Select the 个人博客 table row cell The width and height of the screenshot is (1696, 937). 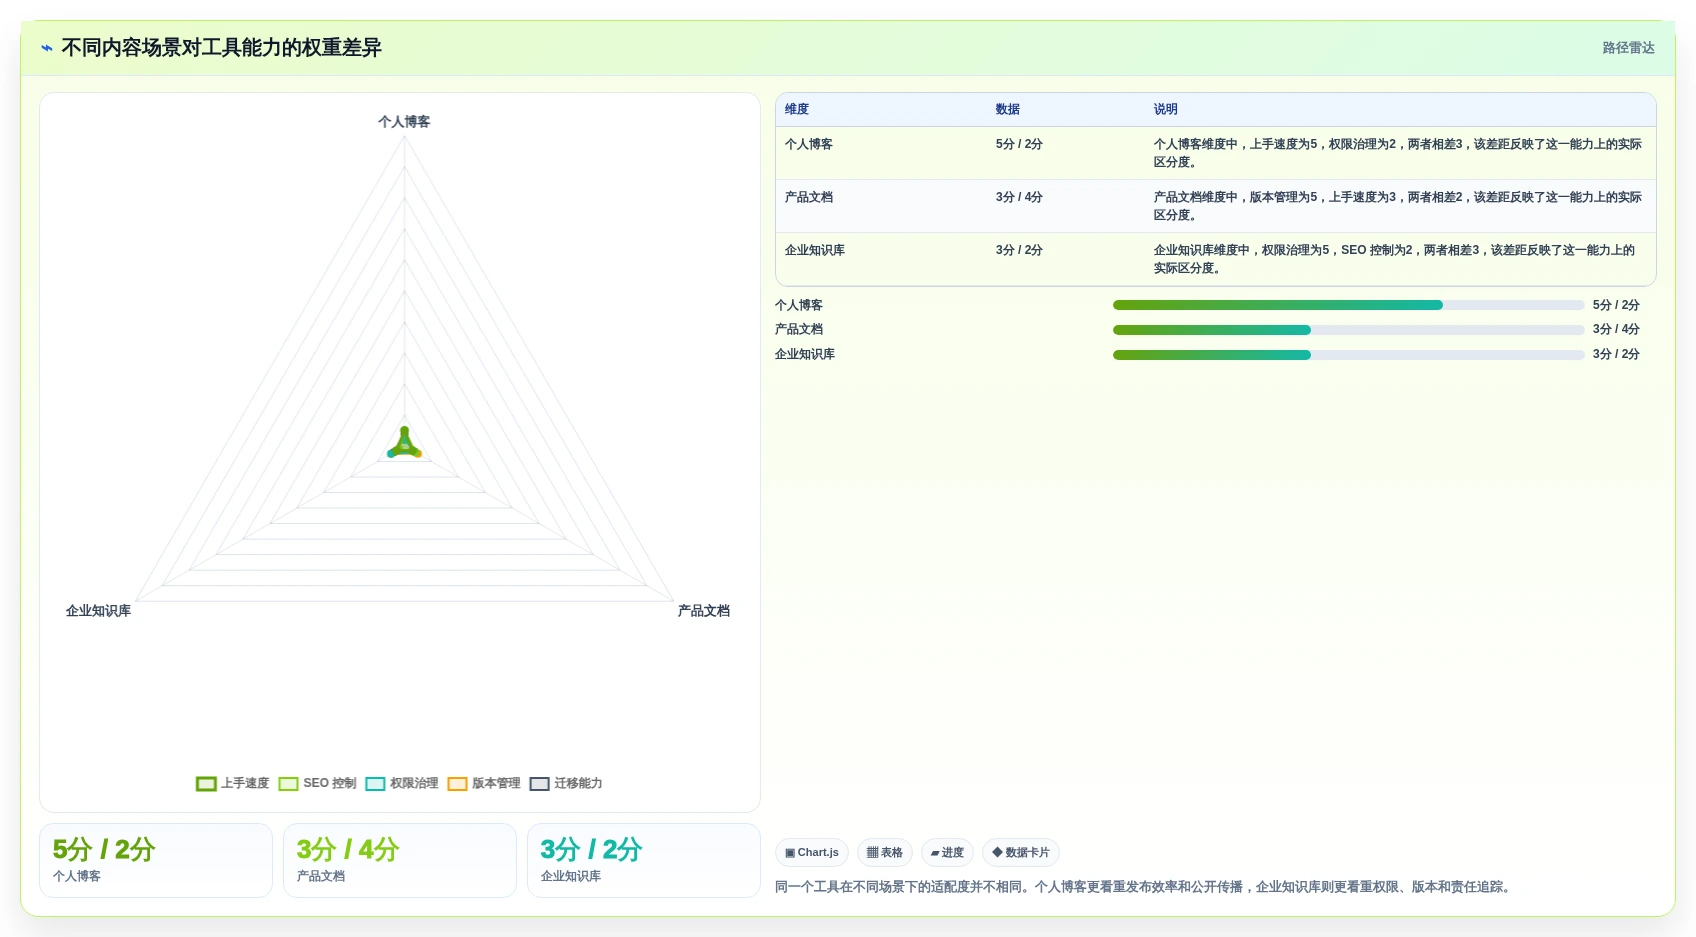[809, 145]
